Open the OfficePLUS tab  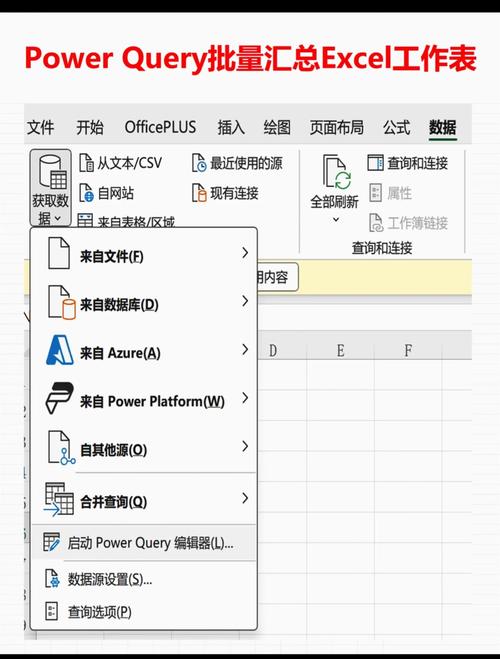click(x=160, y=127)
